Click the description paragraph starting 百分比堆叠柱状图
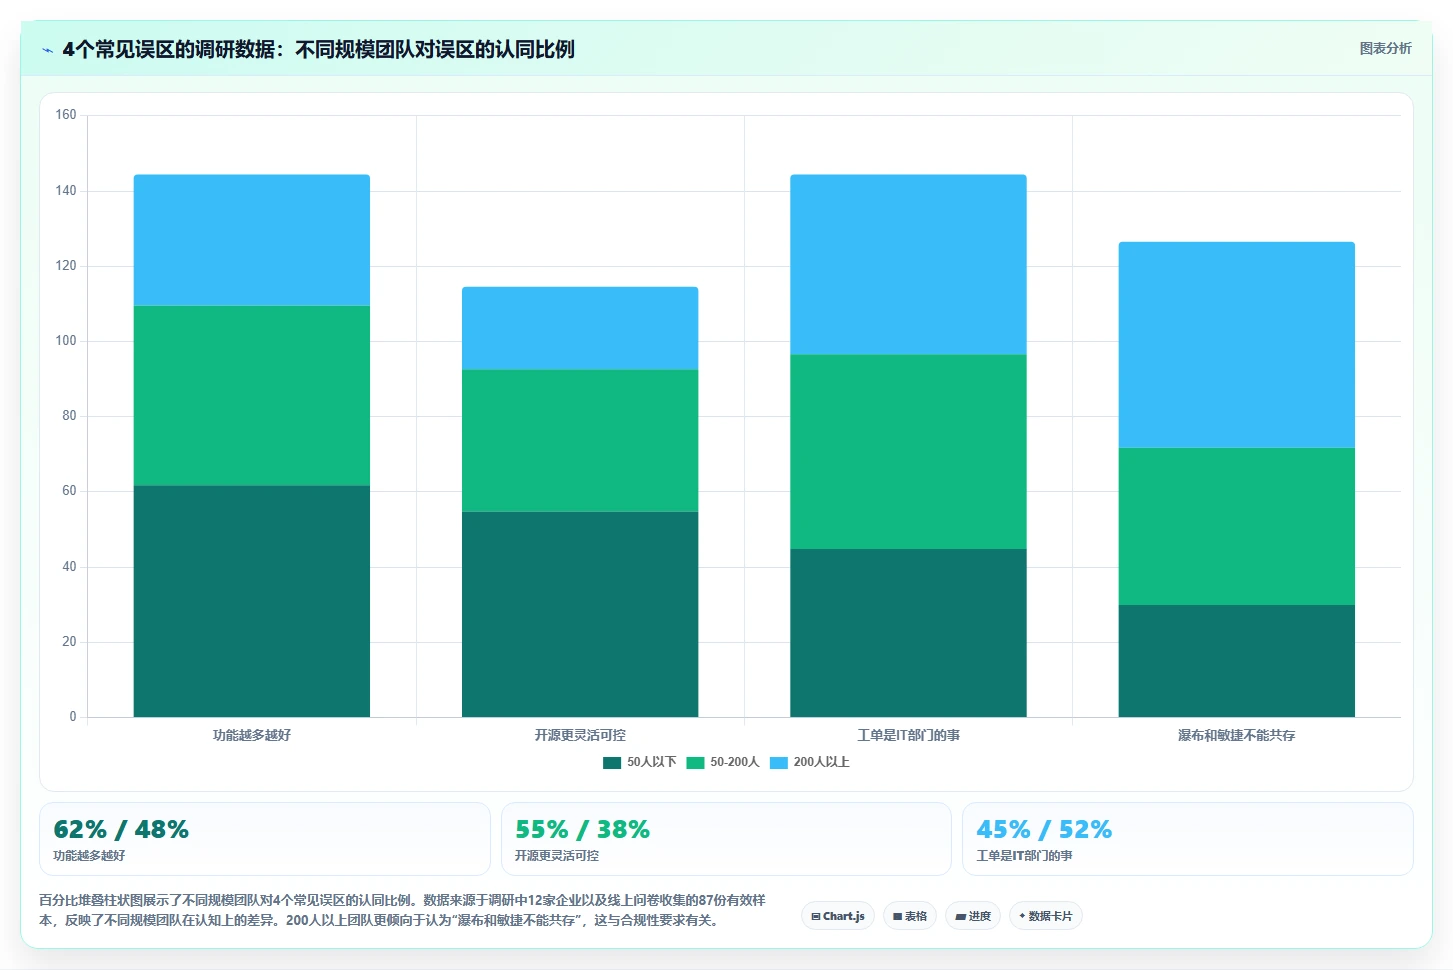The image size is (1453, 970). (x=402, y=910)
